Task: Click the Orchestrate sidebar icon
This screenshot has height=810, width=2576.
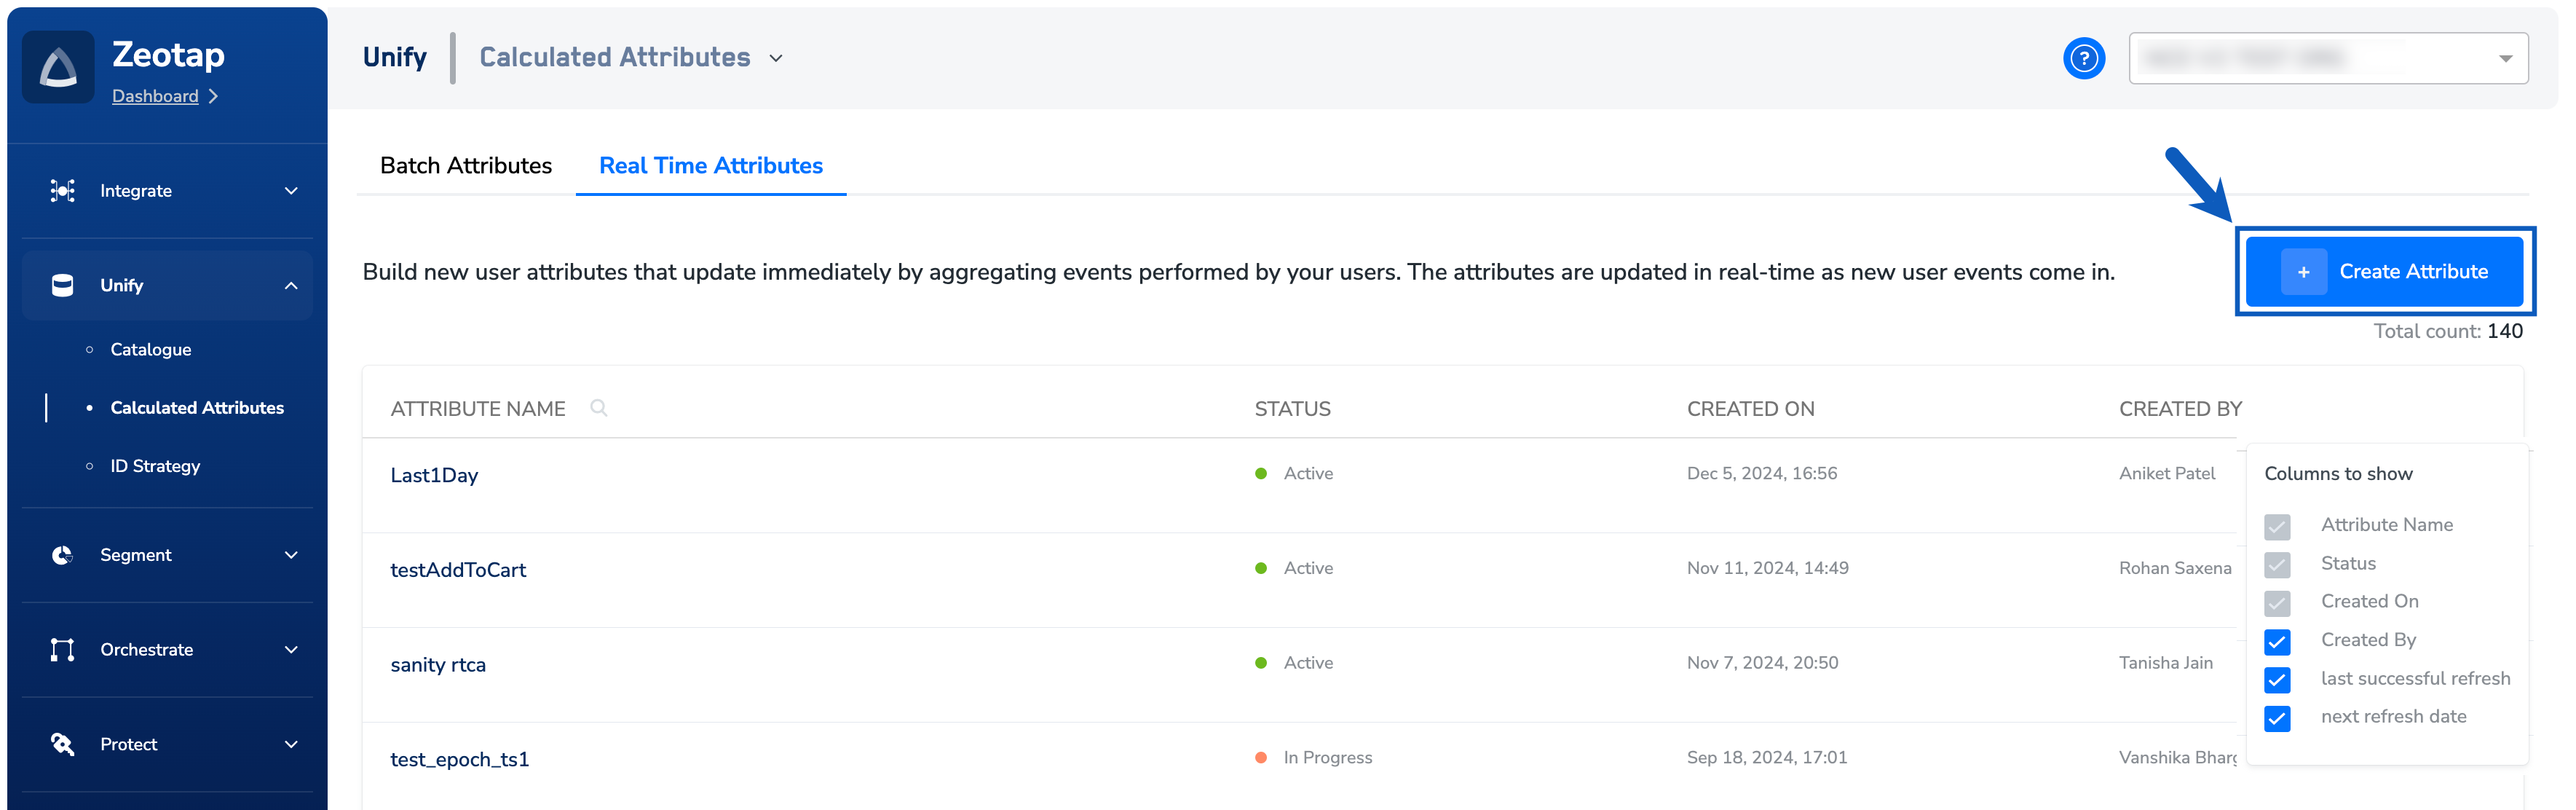Action: (62, 650)
